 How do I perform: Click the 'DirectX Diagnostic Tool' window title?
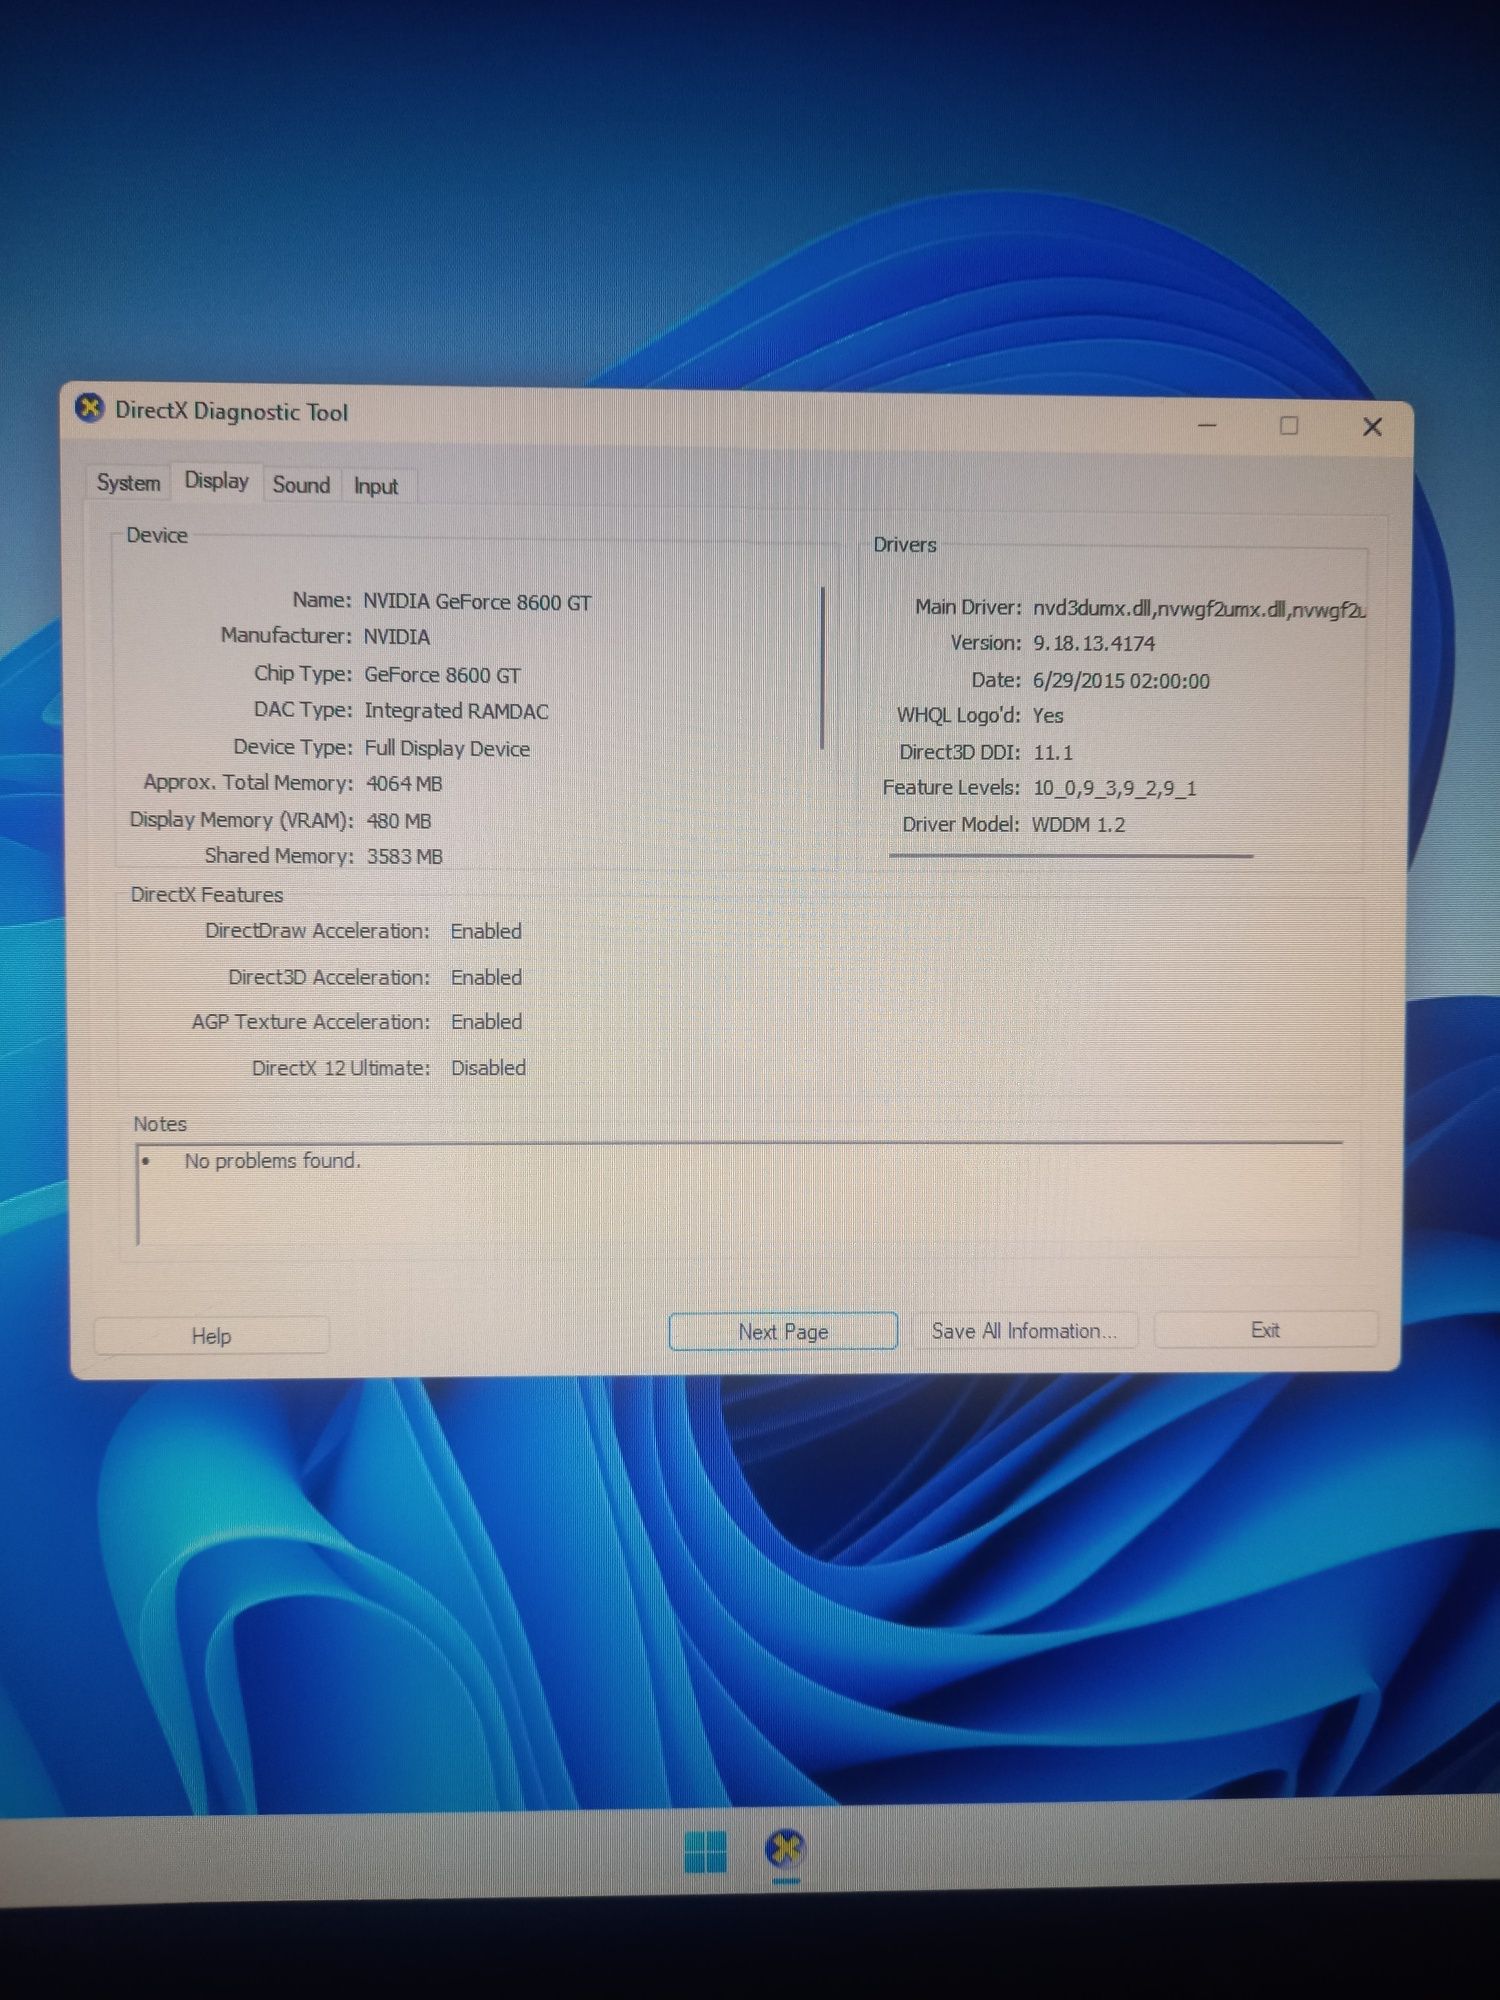coord(231,412)
